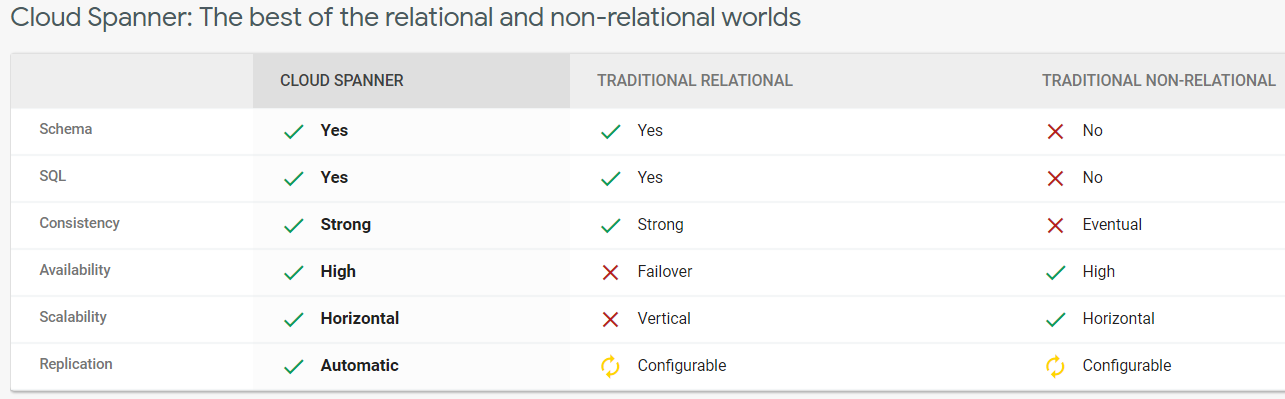Click yellow refresh icon in Traditional Relational Replication
This screenshot has width=1285, height=399.
pyautogui.click(x=610, y=366)
